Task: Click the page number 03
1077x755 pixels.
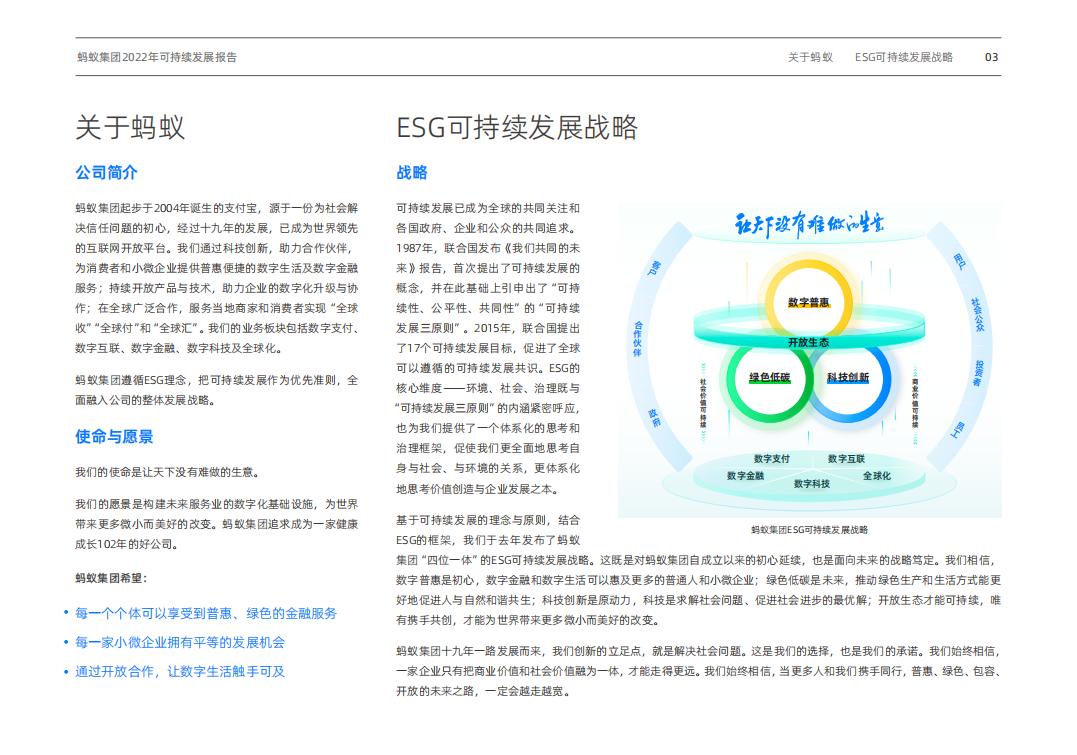Action: tap(991, 57)
